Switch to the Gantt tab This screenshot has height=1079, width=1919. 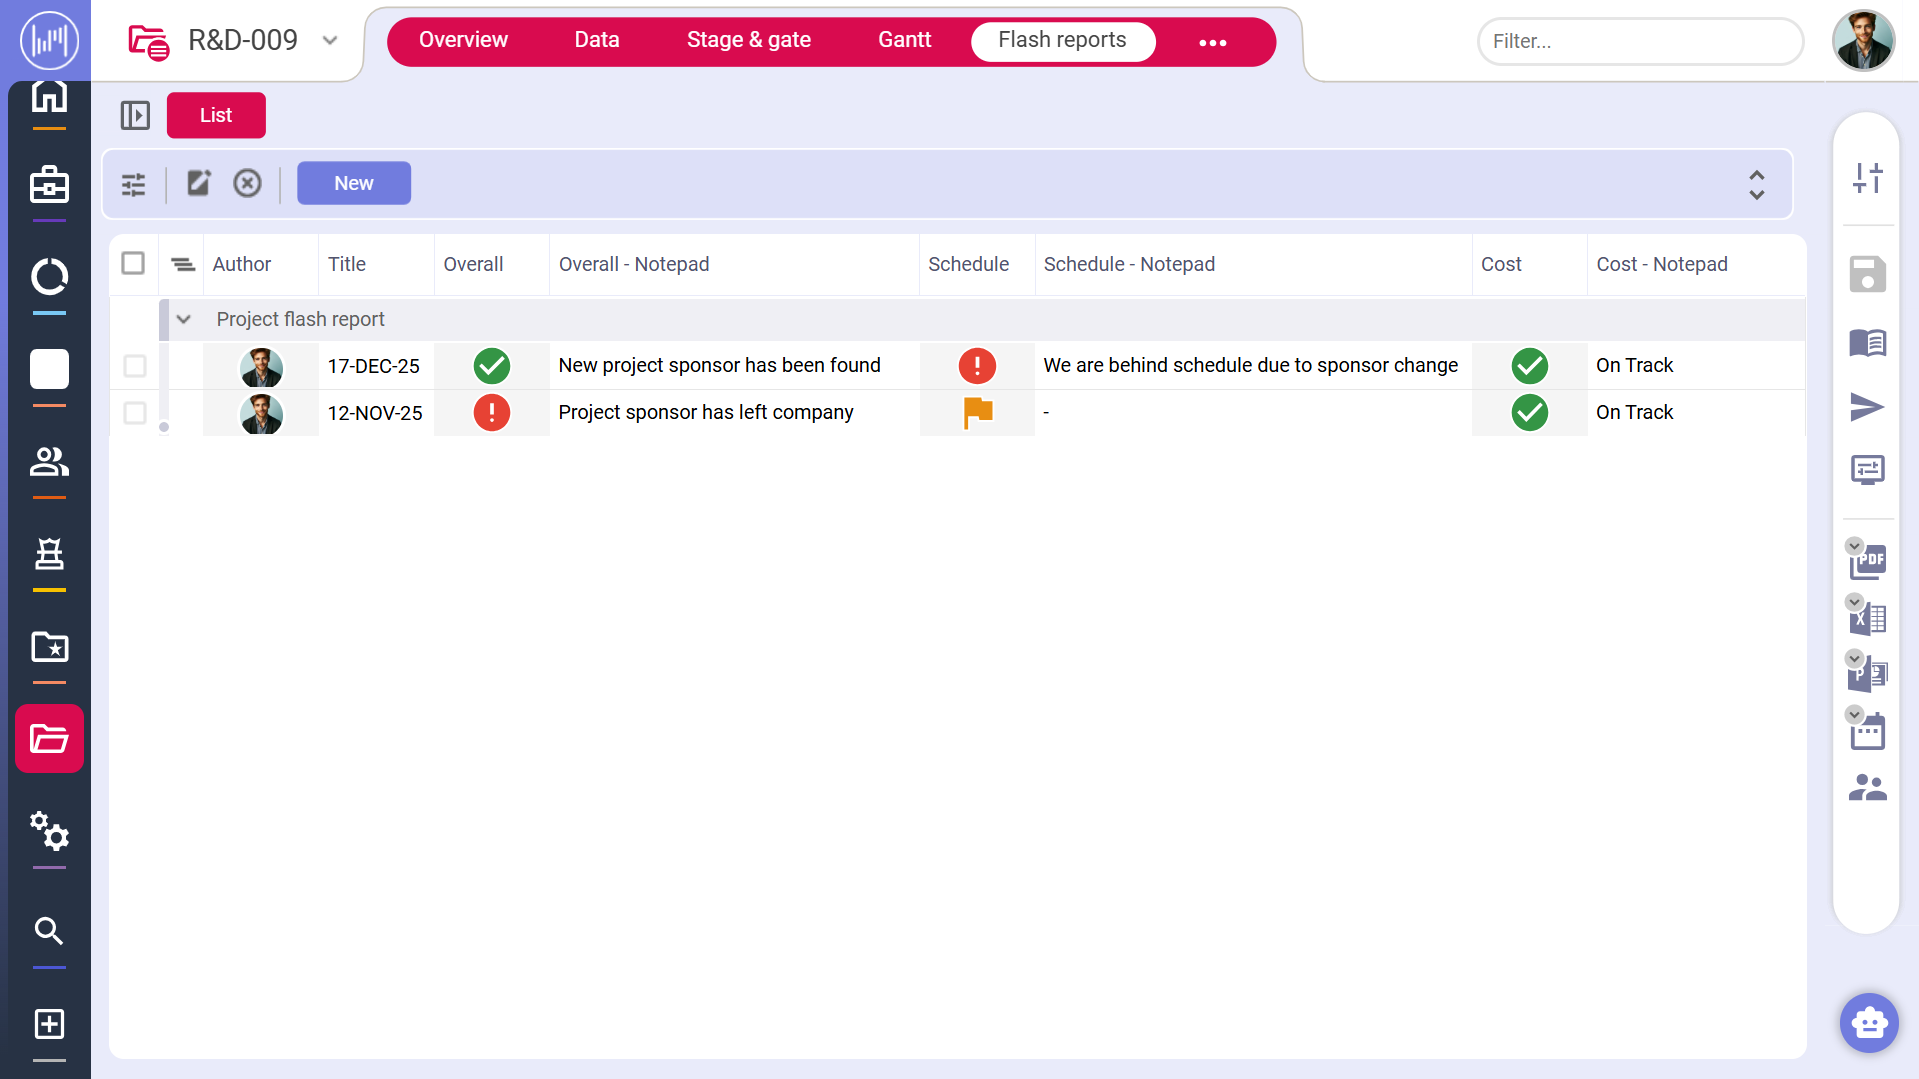tap(904, 40)
